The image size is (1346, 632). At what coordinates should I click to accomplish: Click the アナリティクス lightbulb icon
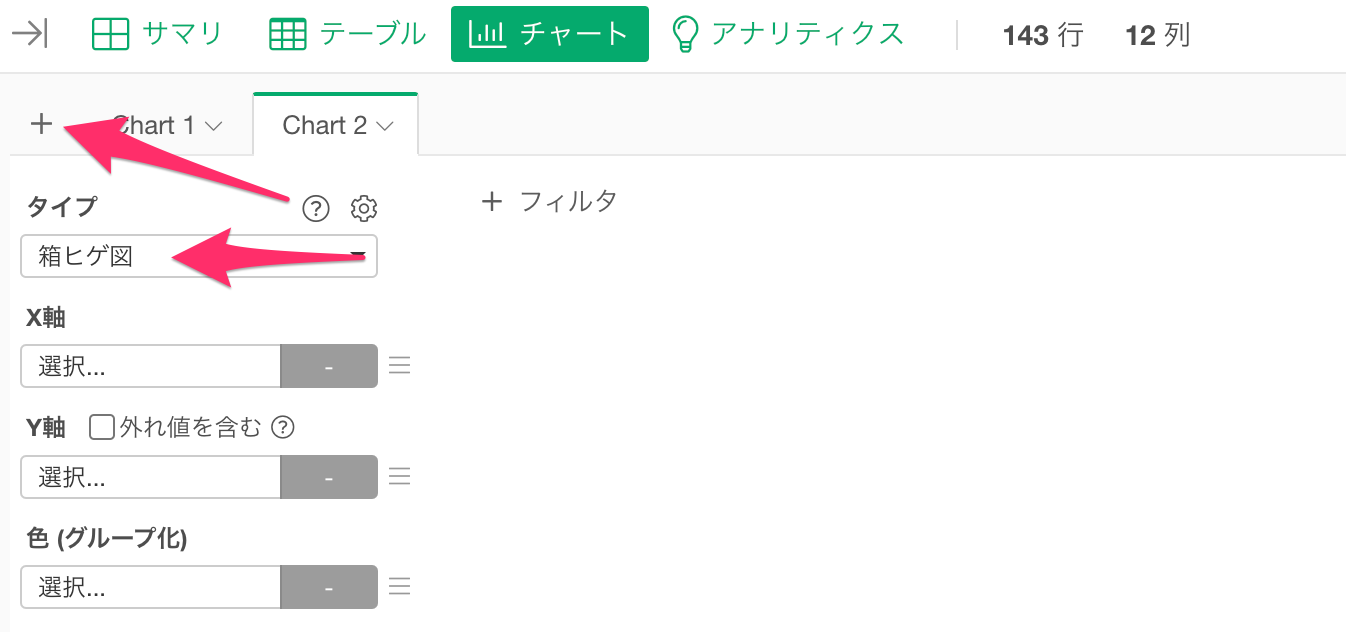[685, 34]
